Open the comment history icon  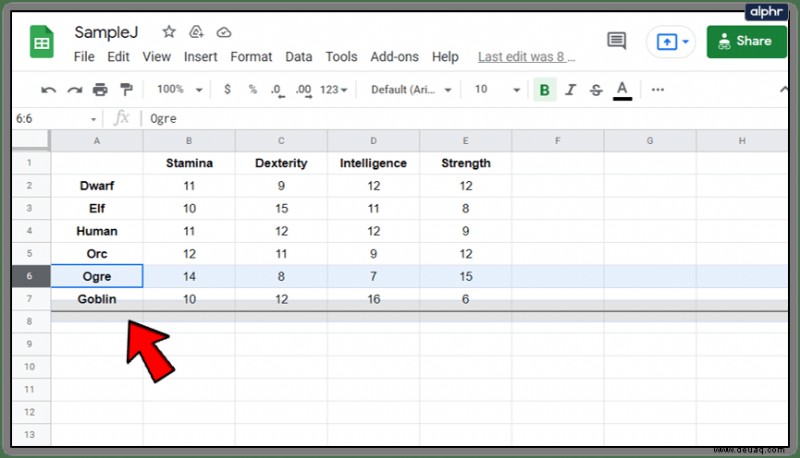pyautogui.click(x=616, y=41)
